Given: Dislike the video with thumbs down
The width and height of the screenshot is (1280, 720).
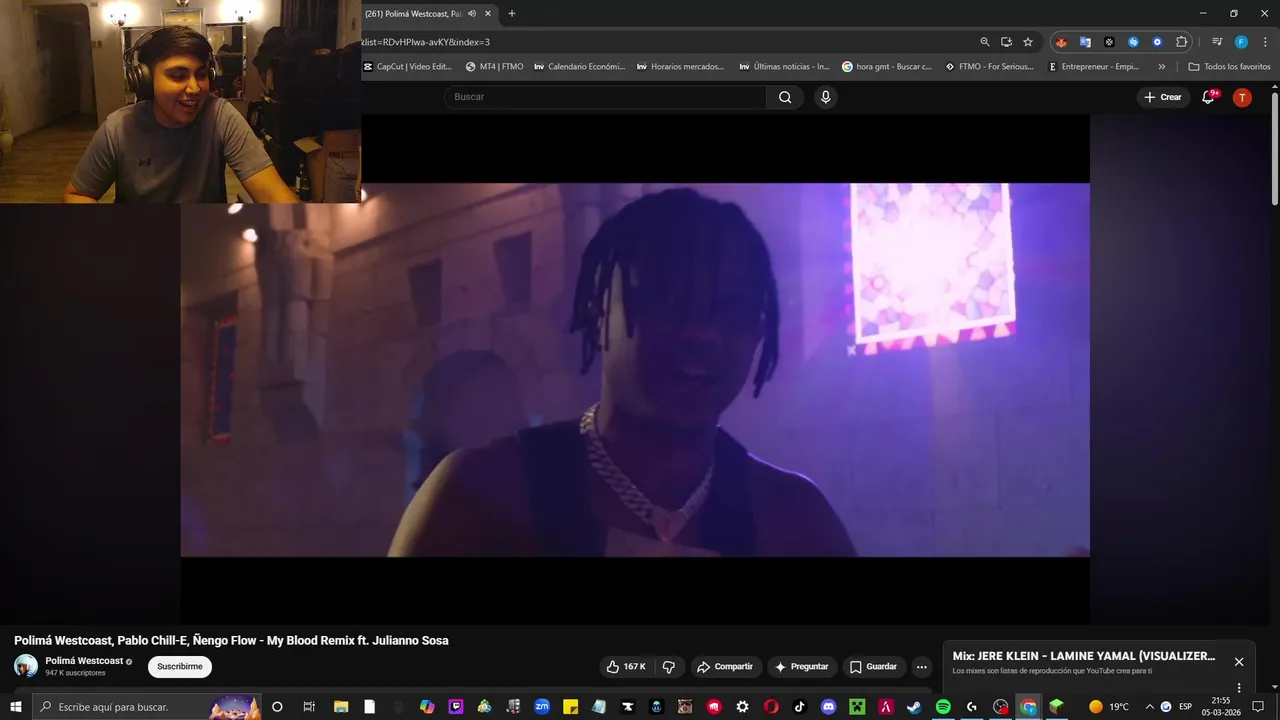Looking at the screenshot, I should [669, 667].
